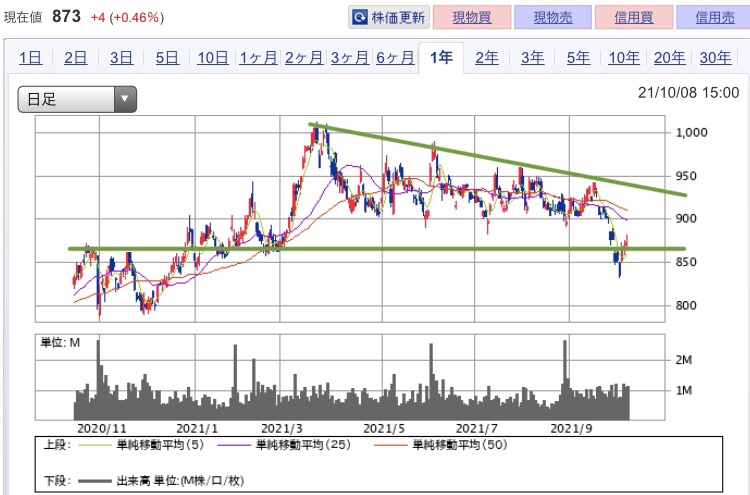
Task: Switch chart range to 10年
Action: pos(624,58)
